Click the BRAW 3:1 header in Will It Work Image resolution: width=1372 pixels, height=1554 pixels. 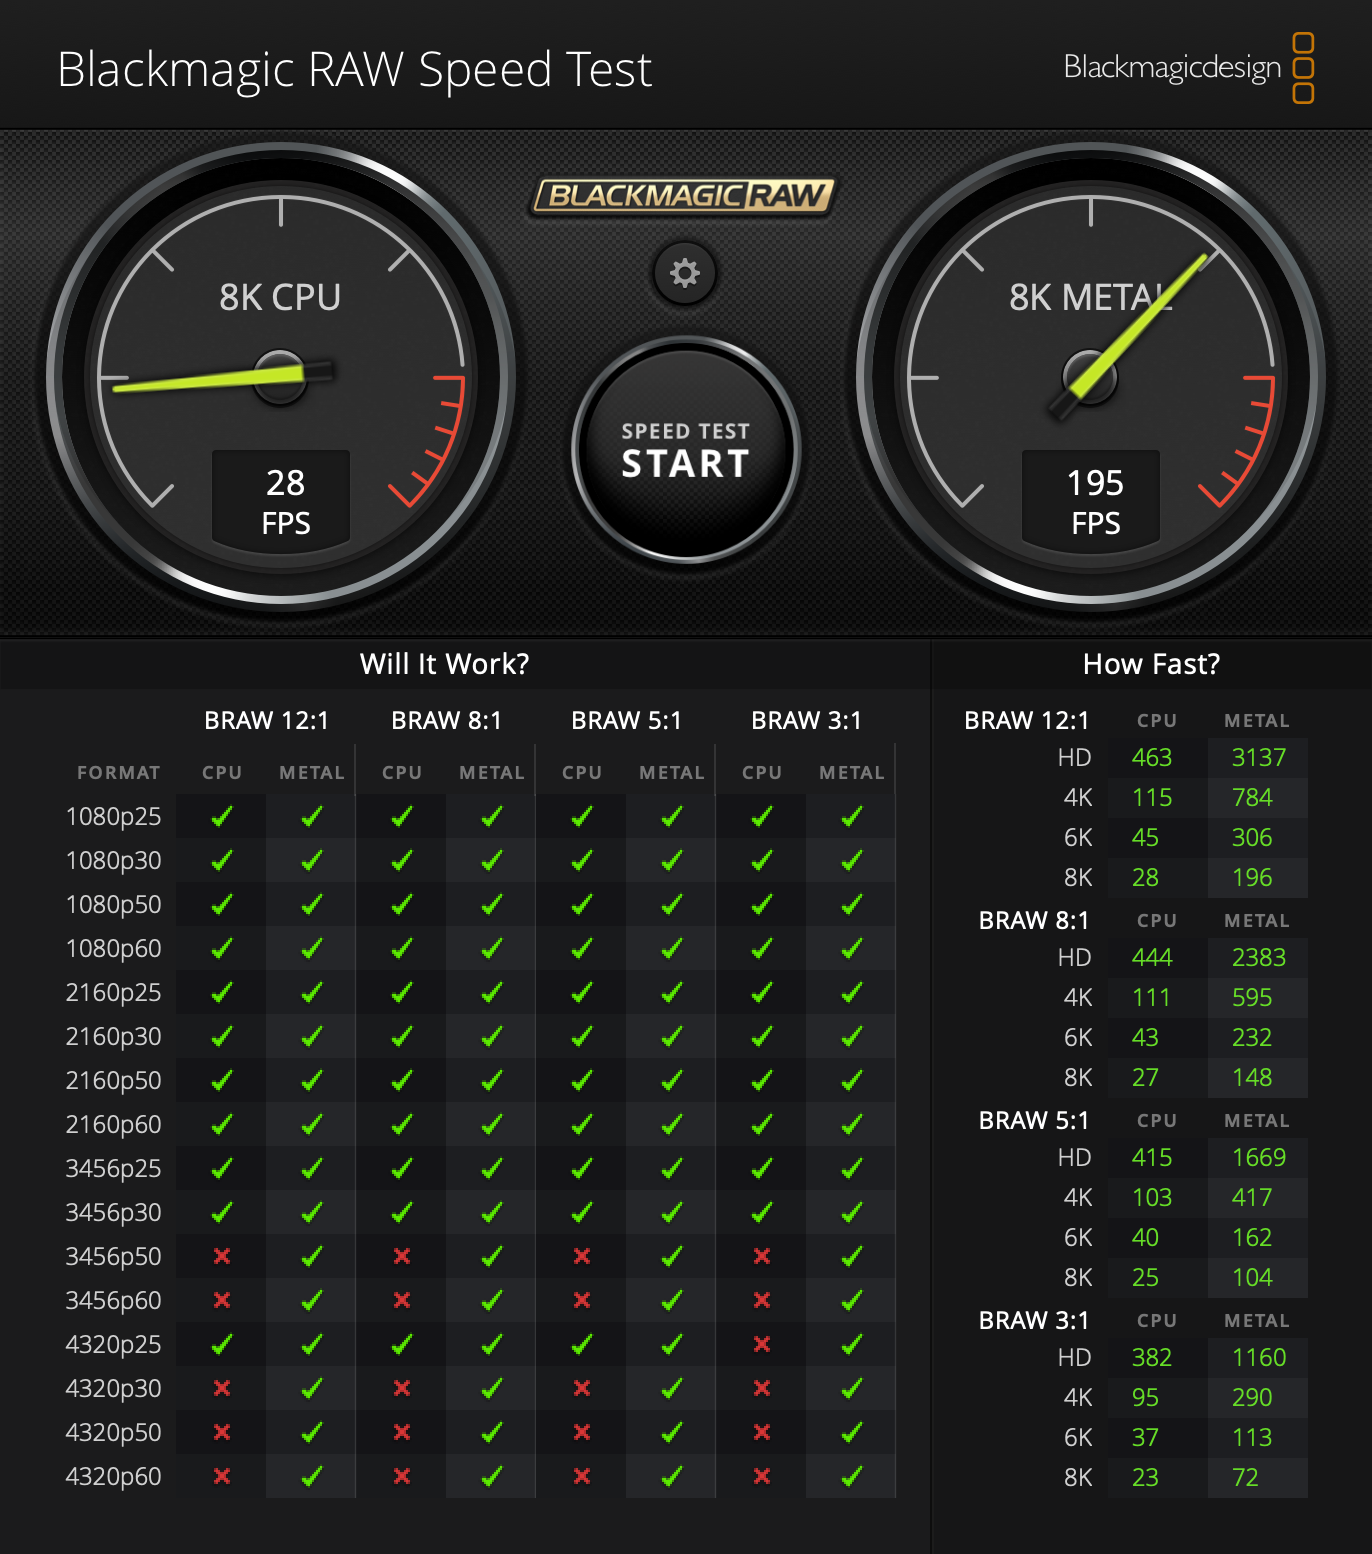click(x=807, y=721)
